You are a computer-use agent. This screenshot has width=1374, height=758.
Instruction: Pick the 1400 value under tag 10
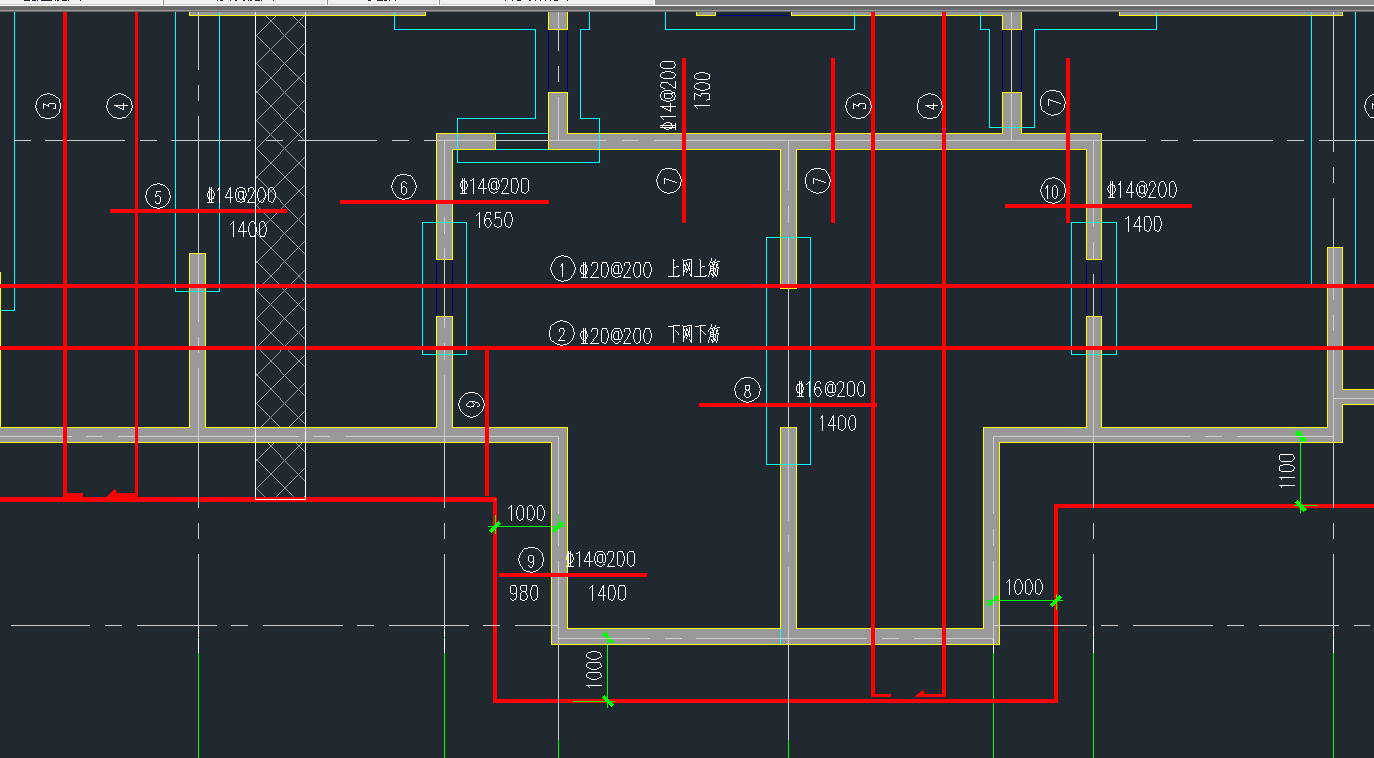[1143, 224]
